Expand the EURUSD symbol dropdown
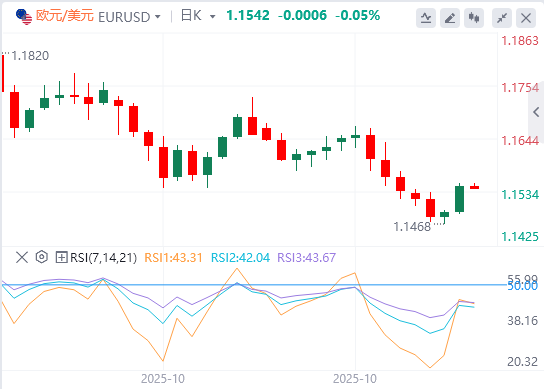Viewport: 544px width, 389px height. coord(158,17)
